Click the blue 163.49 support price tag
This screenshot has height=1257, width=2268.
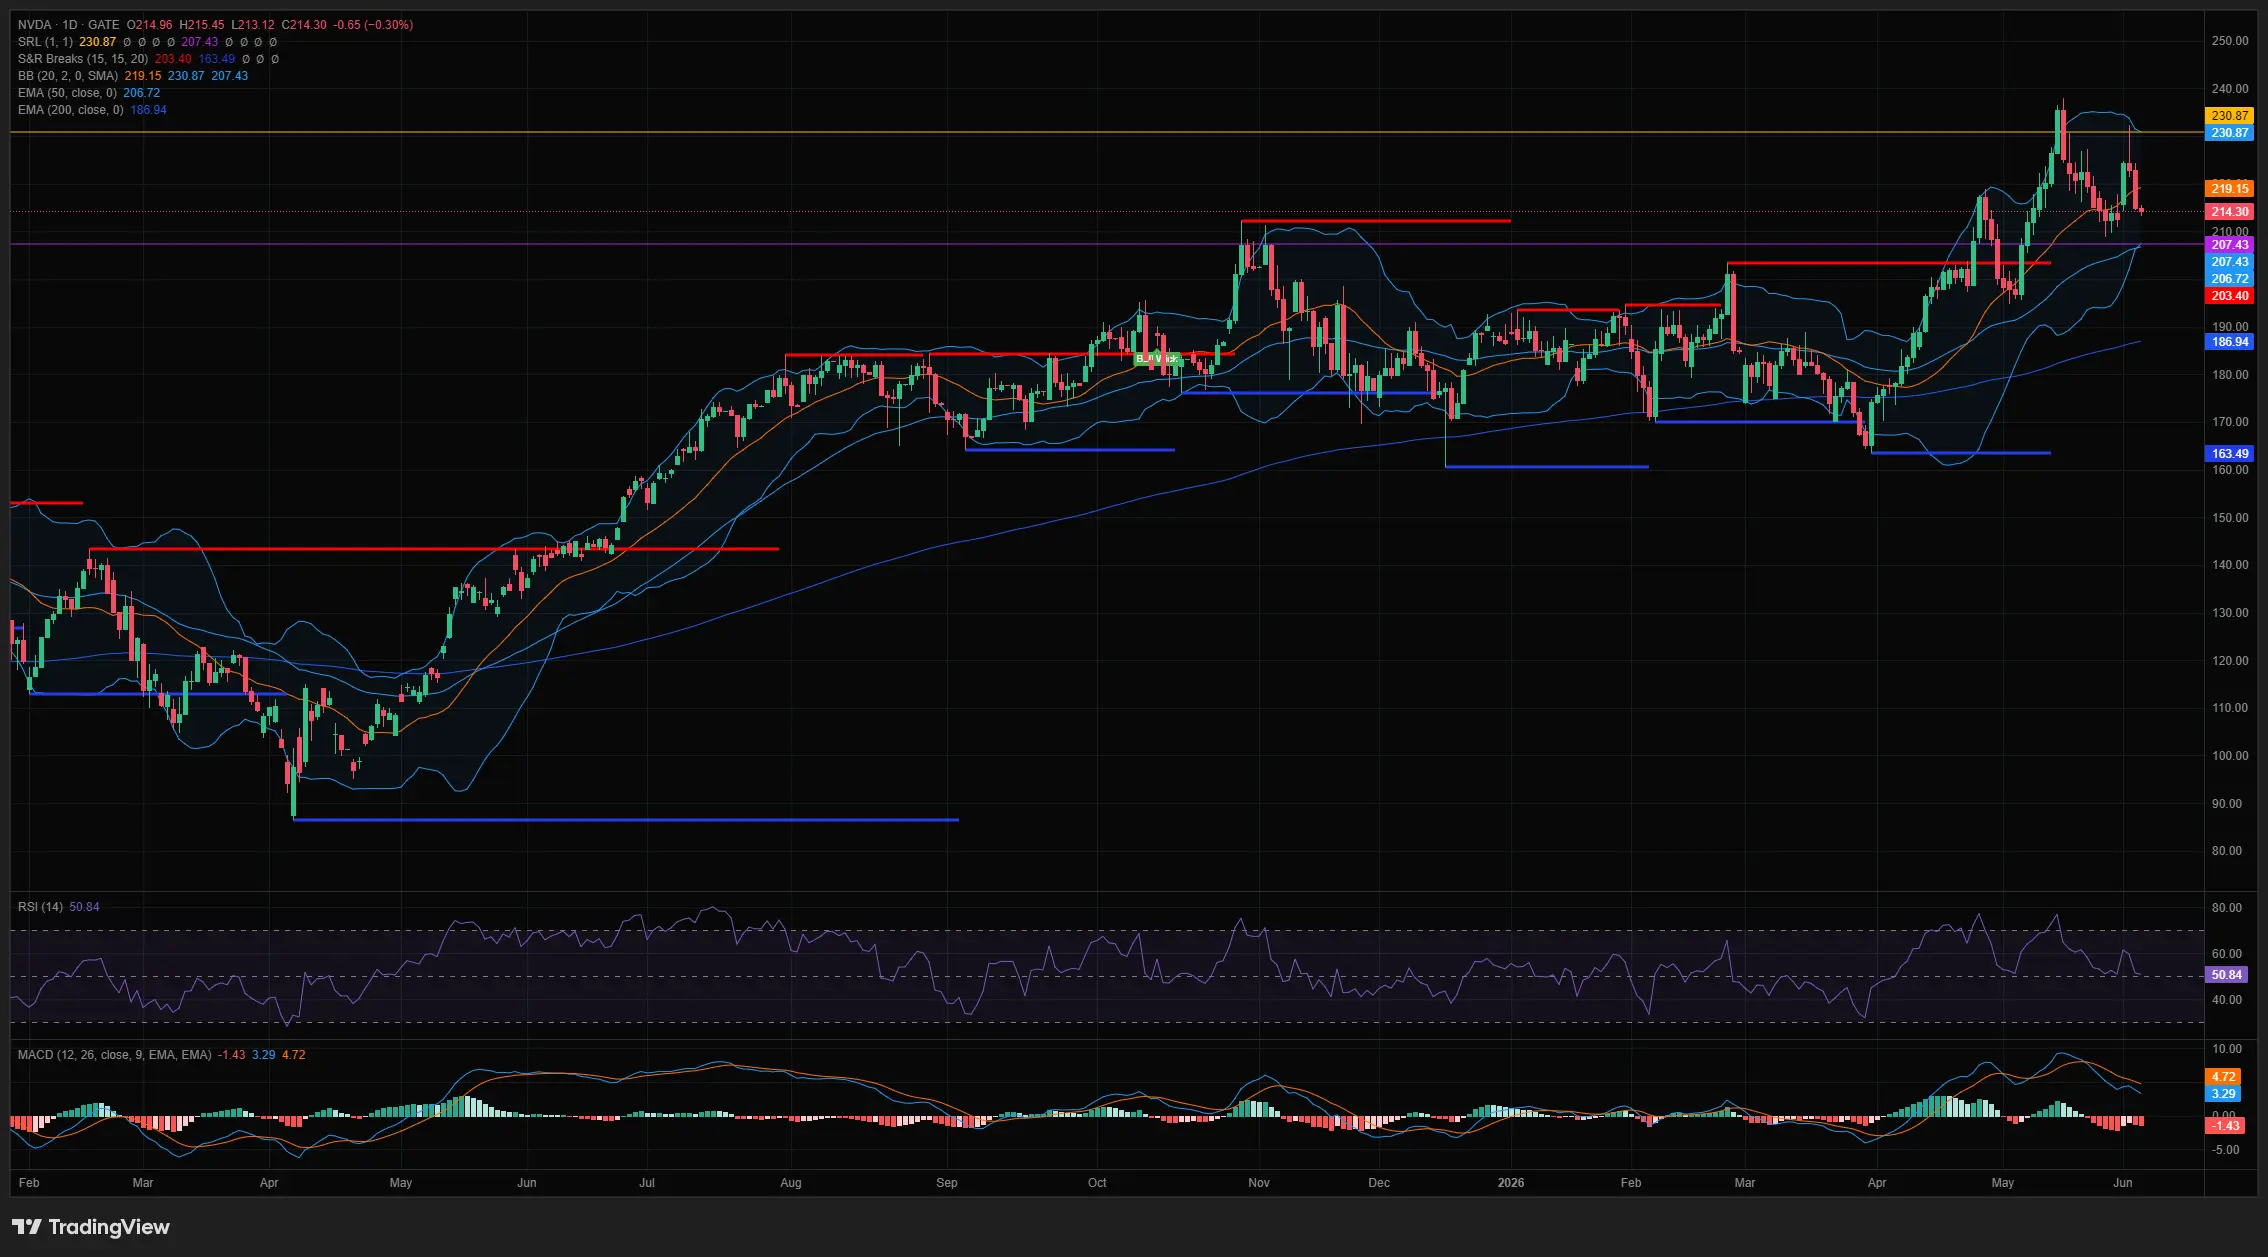[x=2229, y=454]
